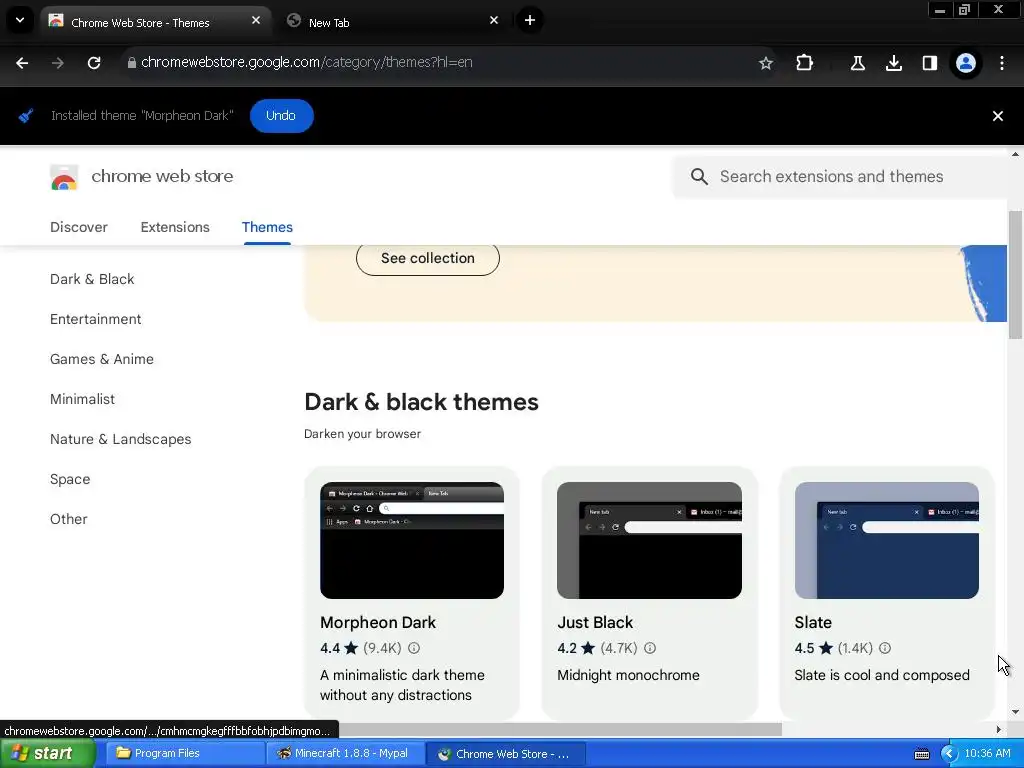Click the address bar URL

click(x=306, y=62)
